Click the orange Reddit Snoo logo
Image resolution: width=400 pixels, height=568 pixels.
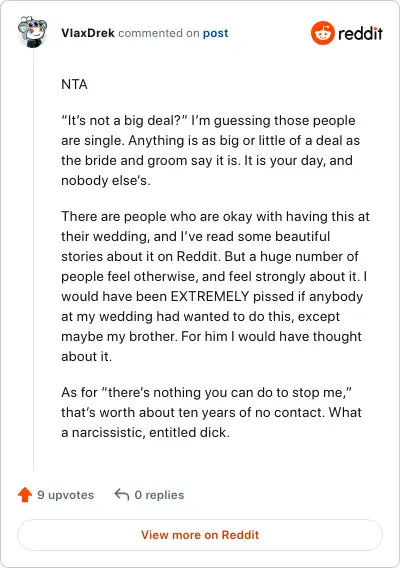(x=322, y=33)
